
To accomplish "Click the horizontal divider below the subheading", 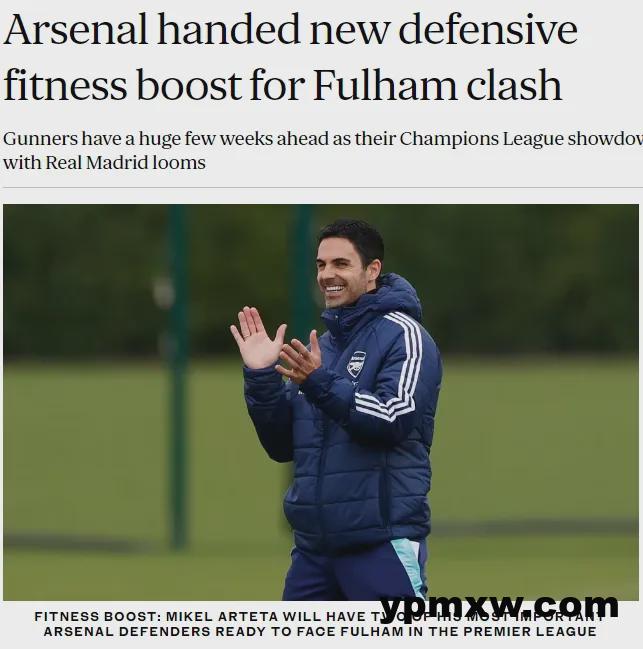I will click(x=322, y=187).
